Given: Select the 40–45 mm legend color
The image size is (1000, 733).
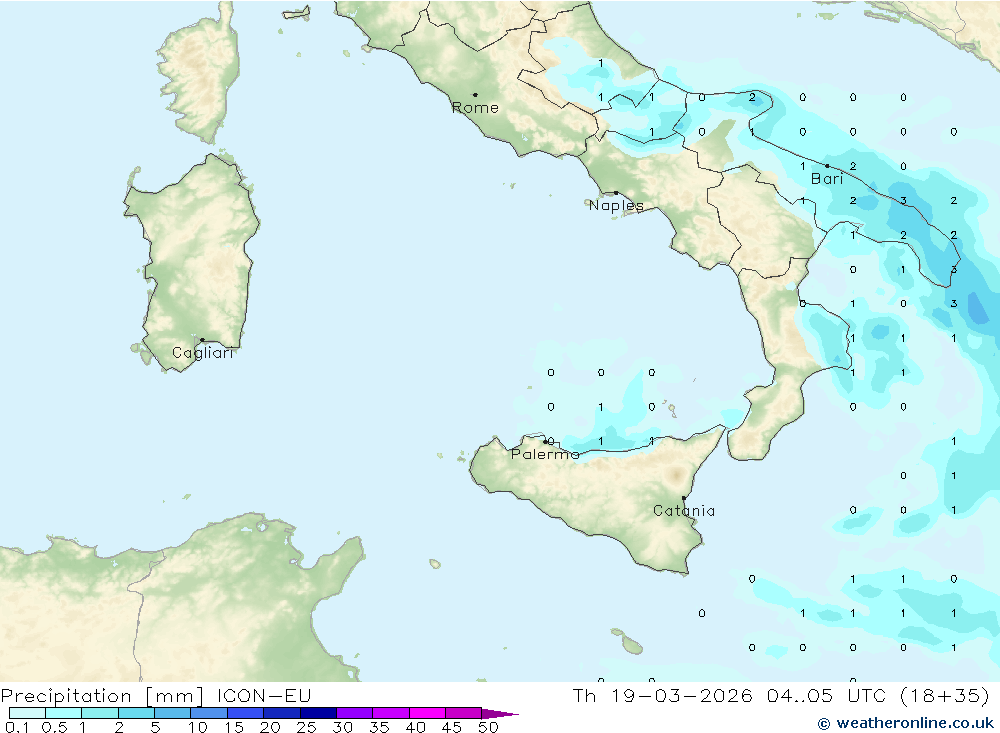Looking at the screenshot, I should point(427,713).
